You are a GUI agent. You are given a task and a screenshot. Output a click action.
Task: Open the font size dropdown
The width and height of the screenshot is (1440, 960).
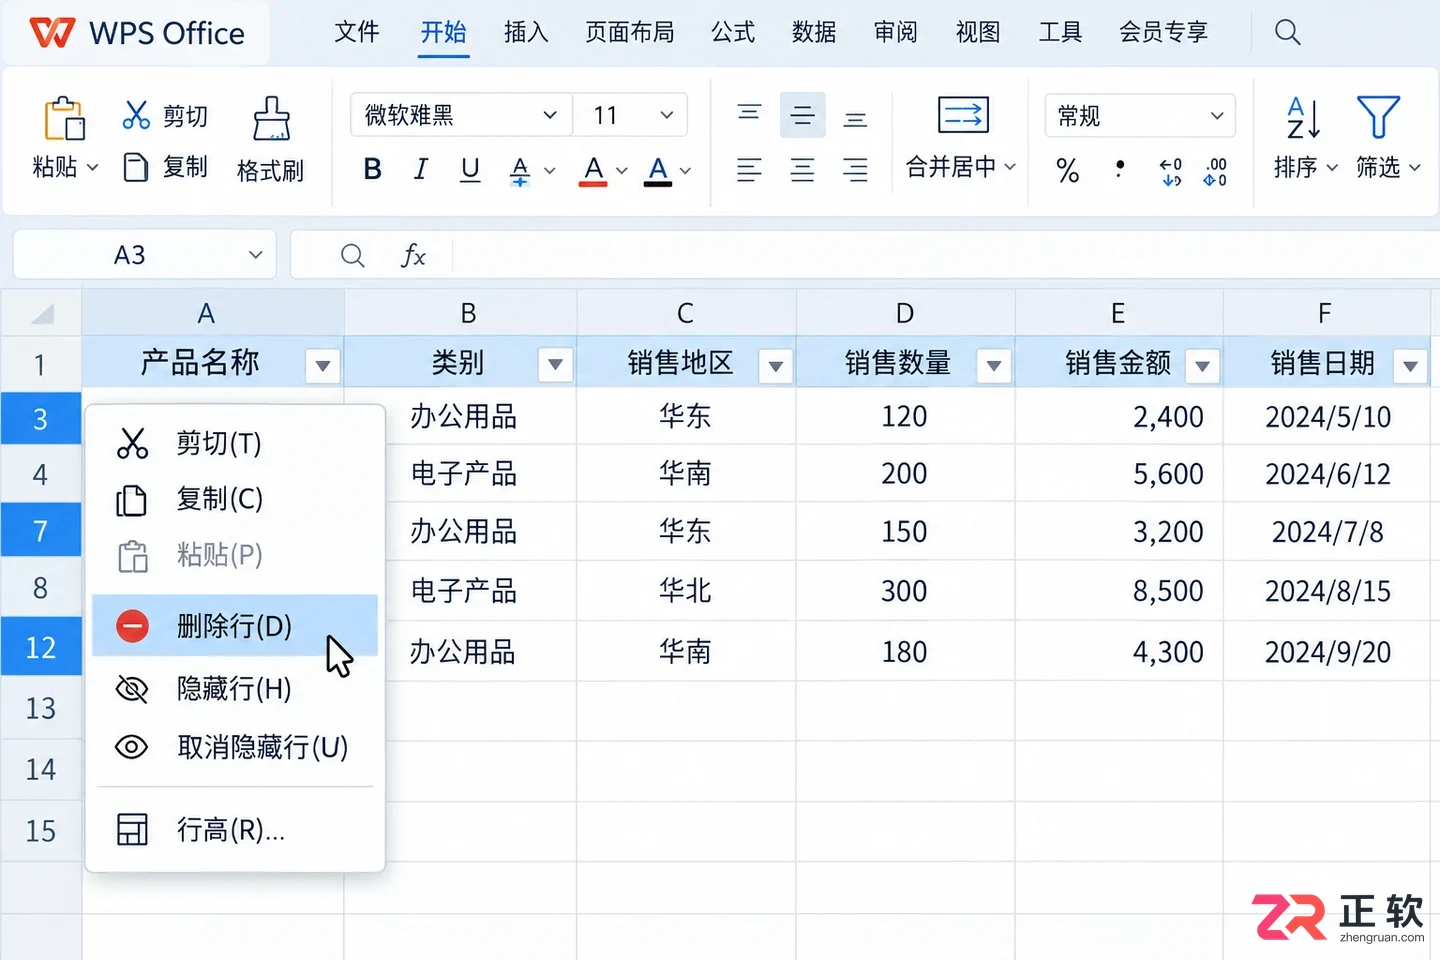click(631, 115)
